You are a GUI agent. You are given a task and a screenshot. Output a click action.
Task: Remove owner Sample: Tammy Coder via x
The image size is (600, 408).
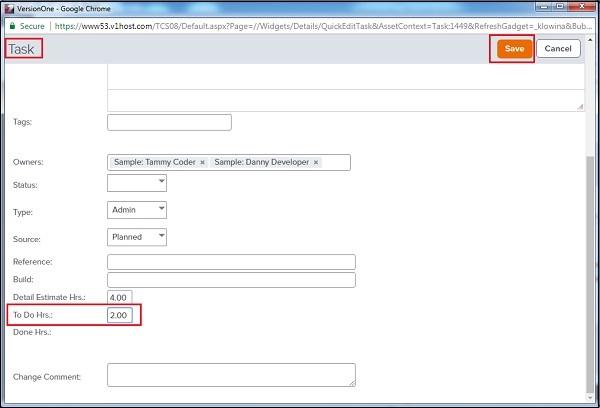click(202, 162)
